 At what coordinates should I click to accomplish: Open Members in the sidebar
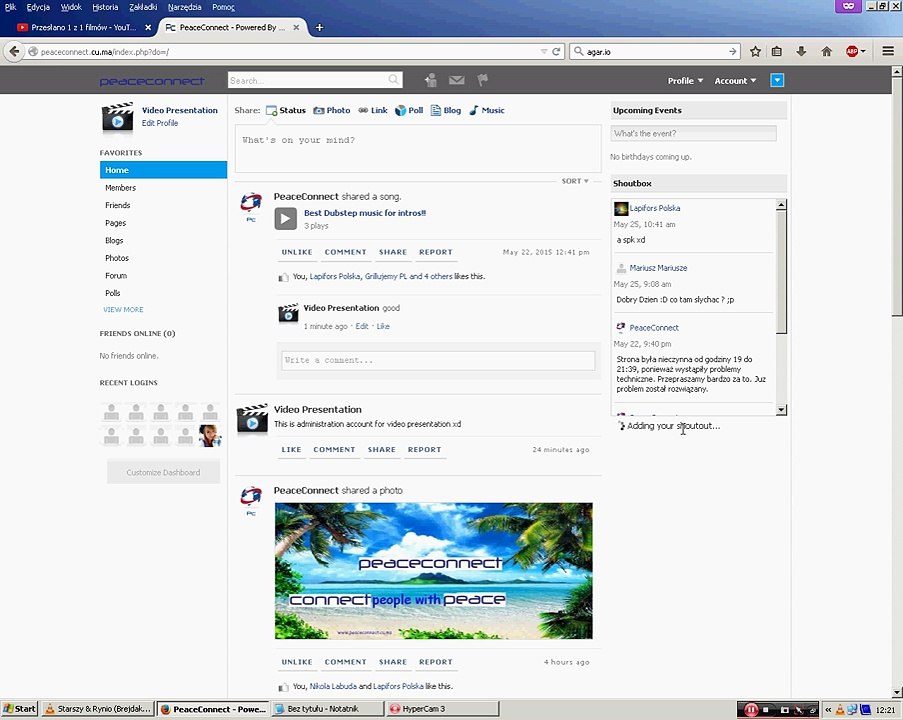(x=120, y=188)
